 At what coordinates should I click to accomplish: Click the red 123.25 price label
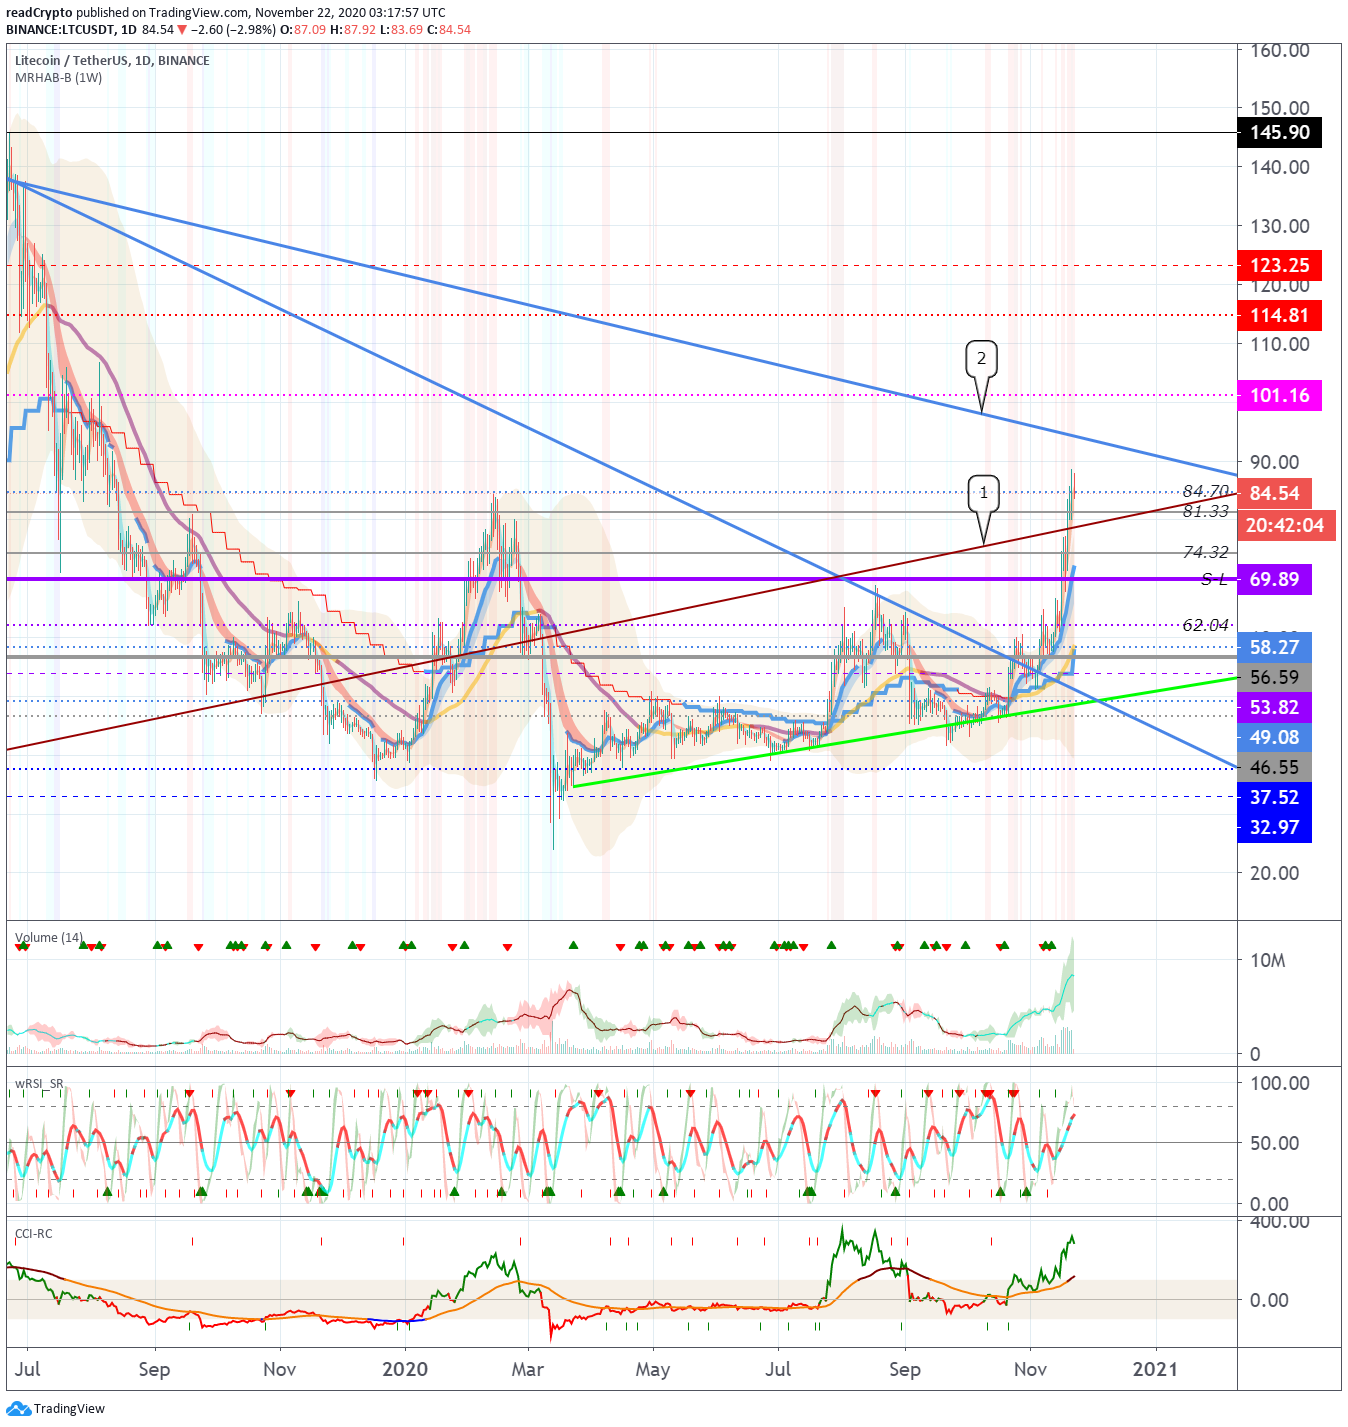coord(1279,265)
